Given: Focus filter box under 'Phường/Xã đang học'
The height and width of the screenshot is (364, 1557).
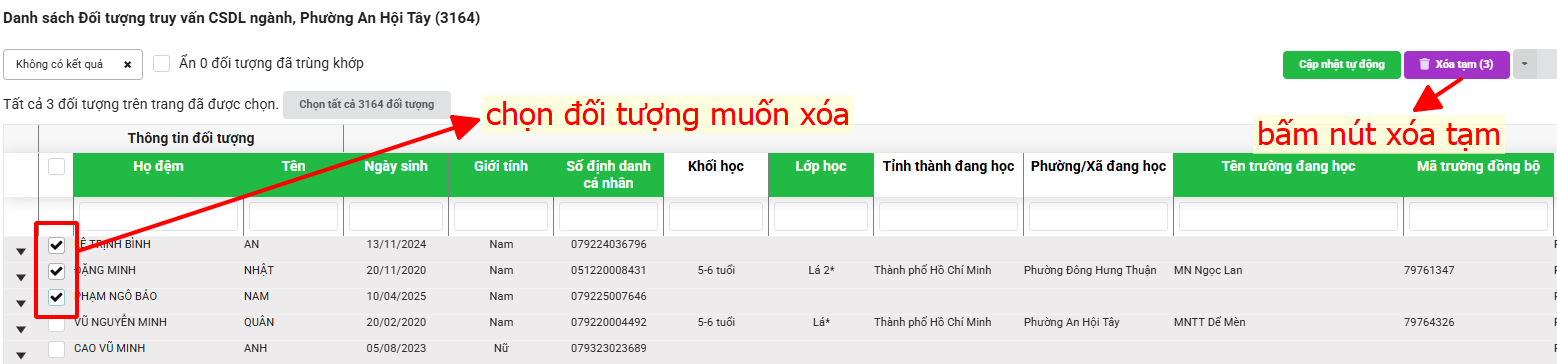Looking at the screenshot, I should (1098, 217).
